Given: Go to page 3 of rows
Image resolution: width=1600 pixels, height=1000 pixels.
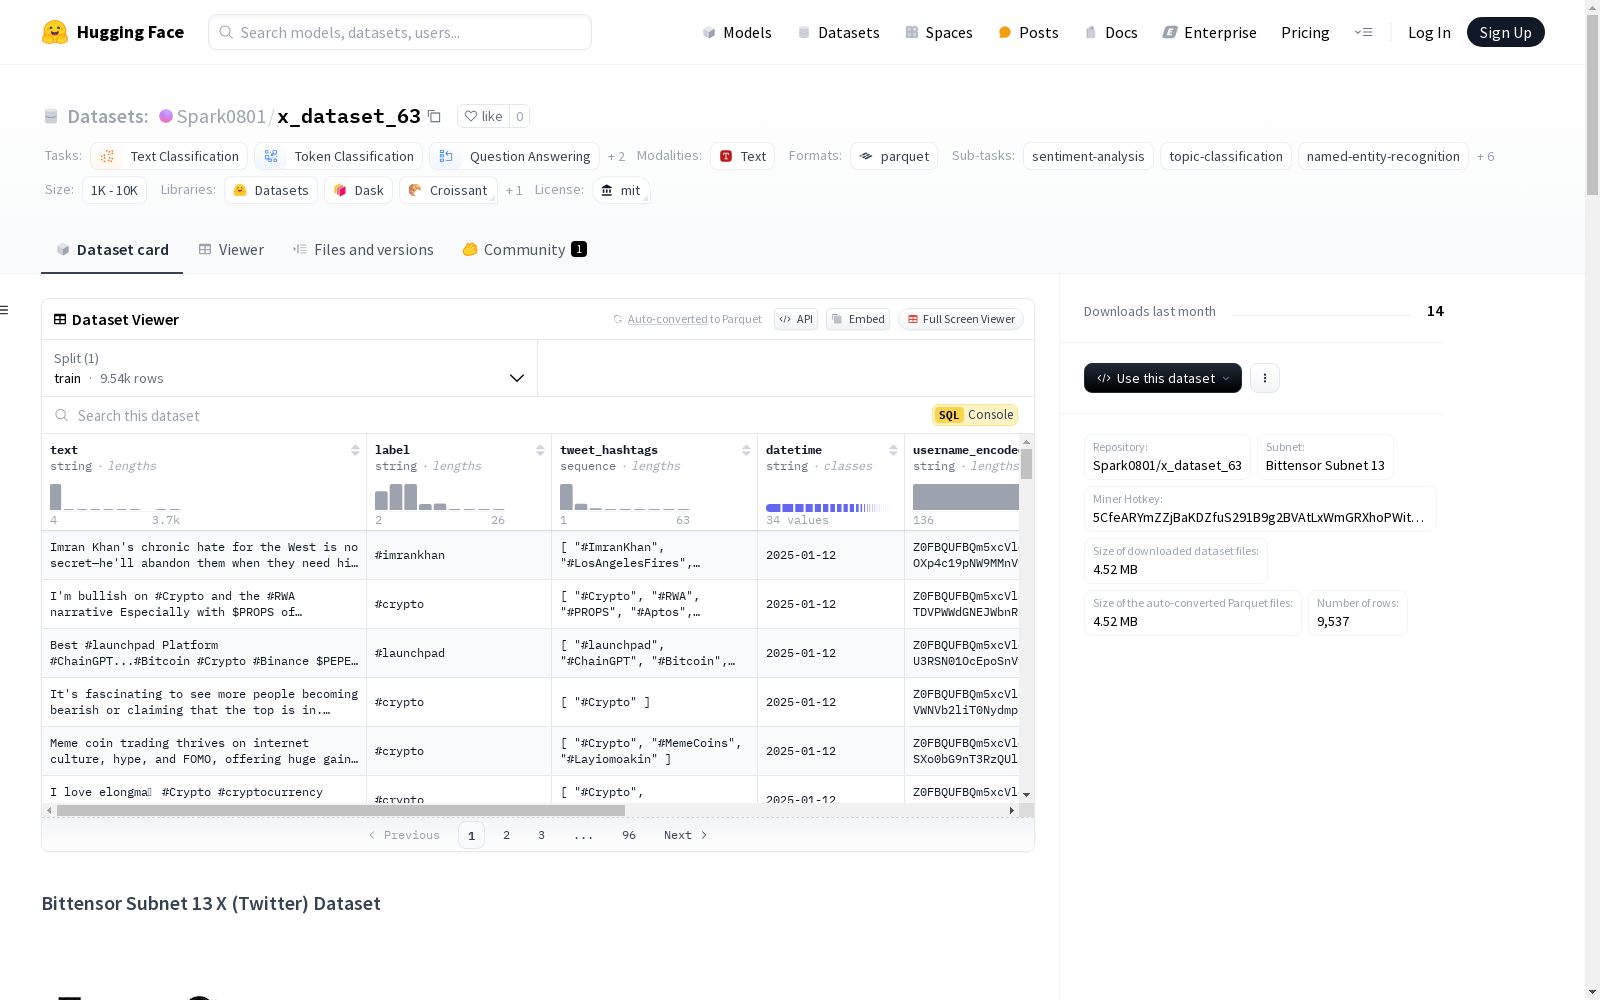Looking at the screenshot, I should click(x=542, y=835).
